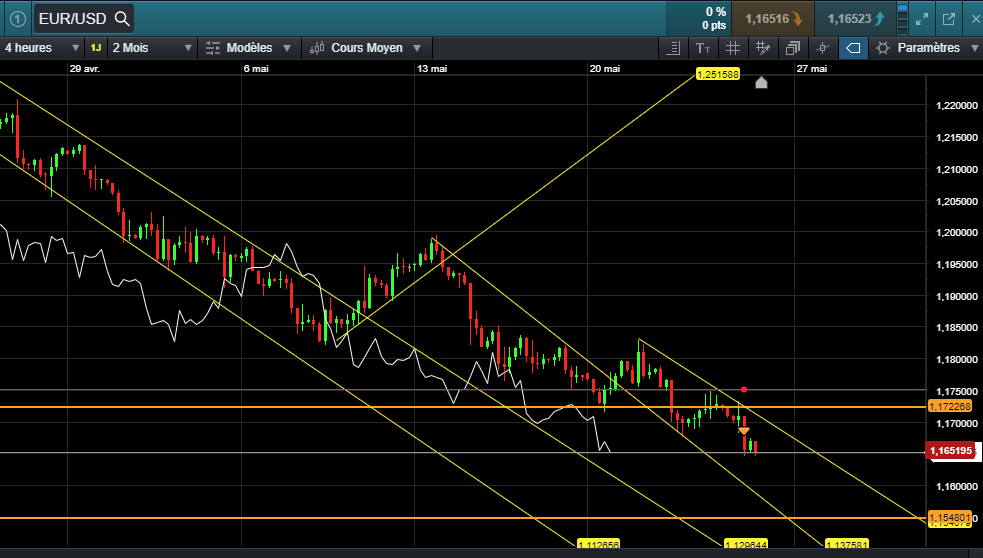Screen dimensions: 983x558
Task: Click the right-aligned lines scale icon
Action: [x=674, y=48]
